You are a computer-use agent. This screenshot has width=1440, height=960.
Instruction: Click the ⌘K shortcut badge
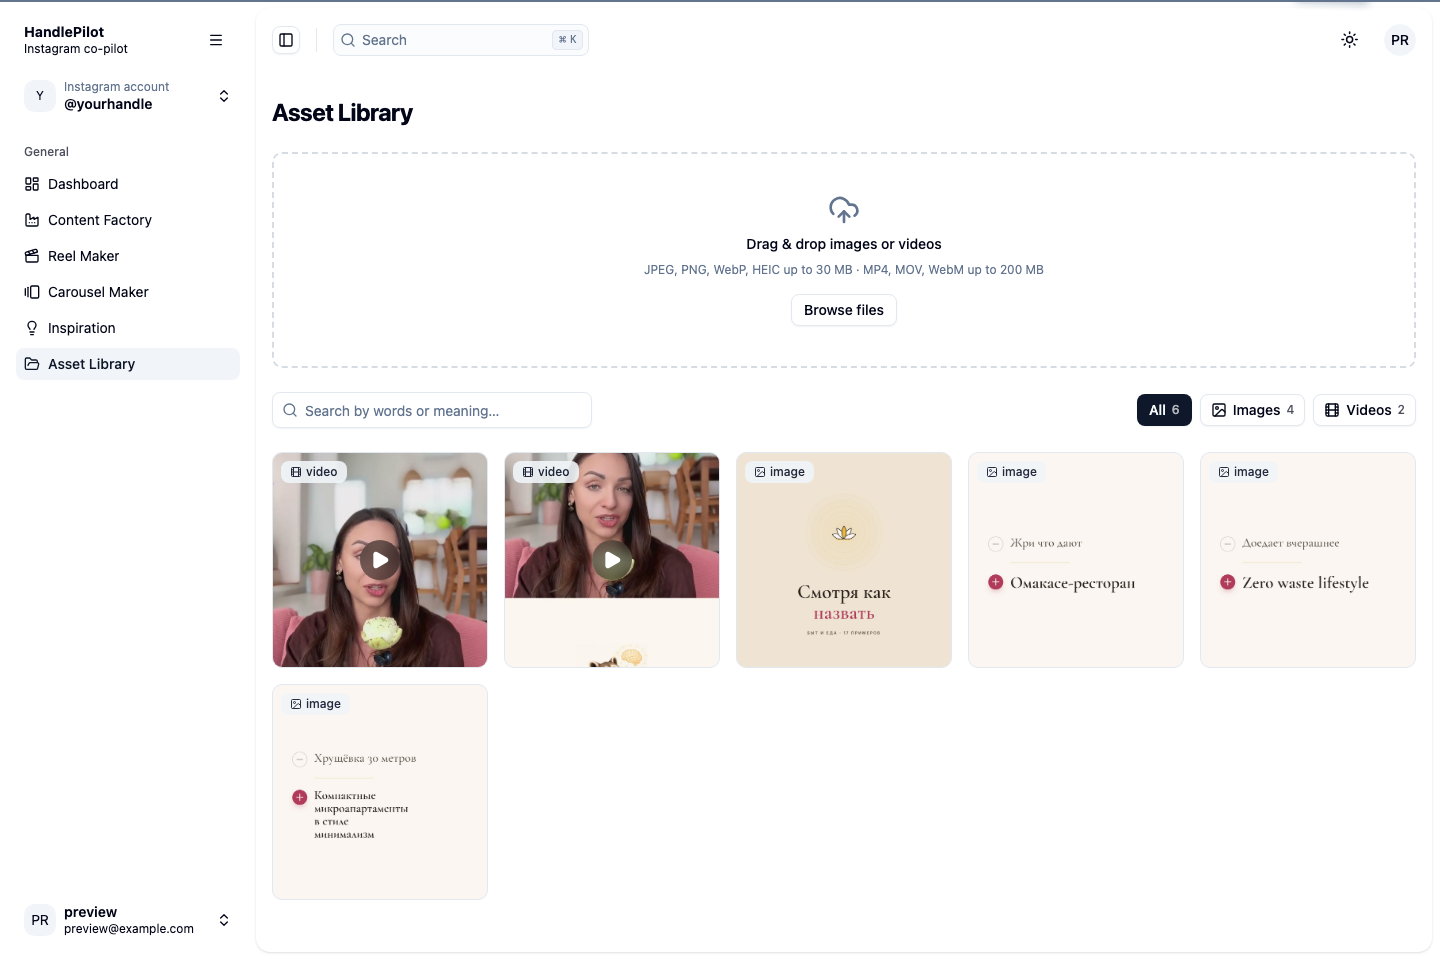[x=567, y=40]
